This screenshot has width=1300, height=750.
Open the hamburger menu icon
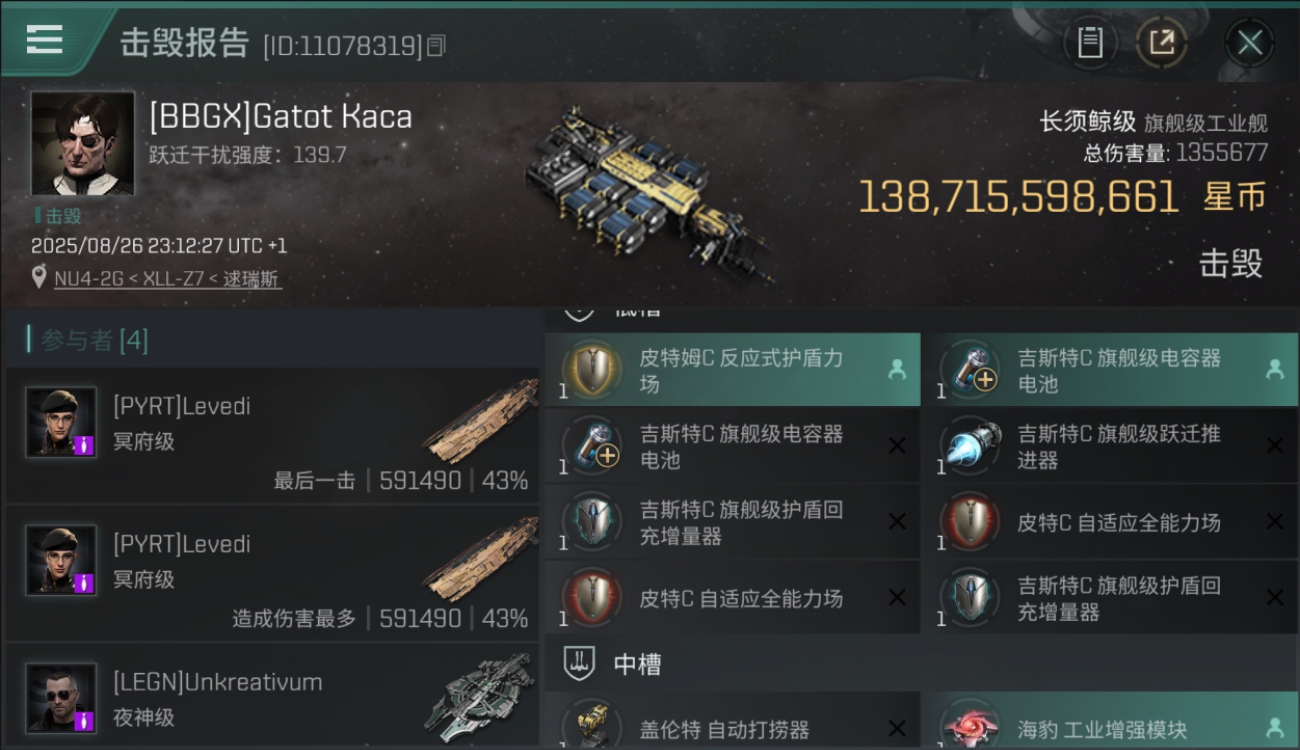pos(44,39)
